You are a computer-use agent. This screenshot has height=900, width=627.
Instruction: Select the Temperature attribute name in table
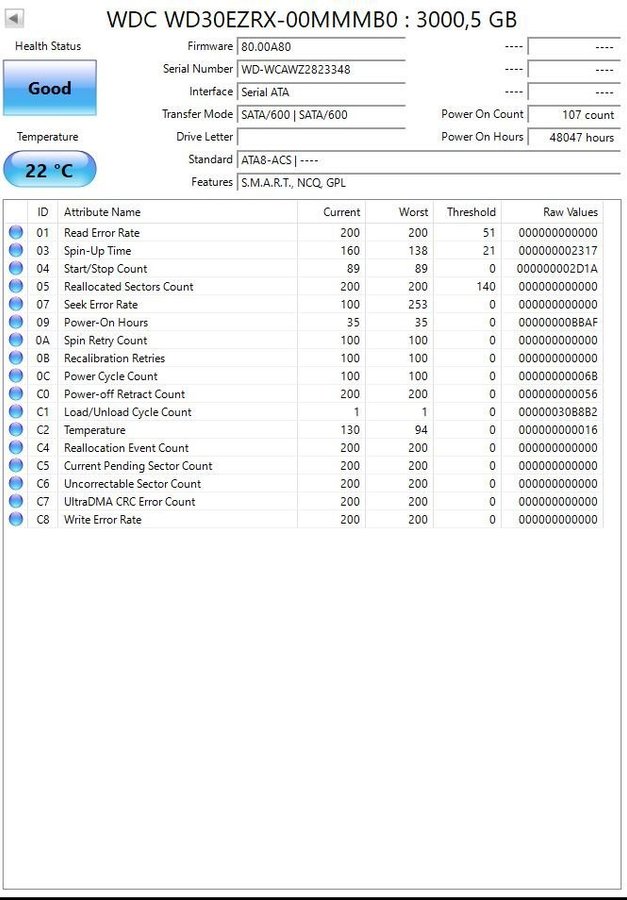[x=95, y=429]
